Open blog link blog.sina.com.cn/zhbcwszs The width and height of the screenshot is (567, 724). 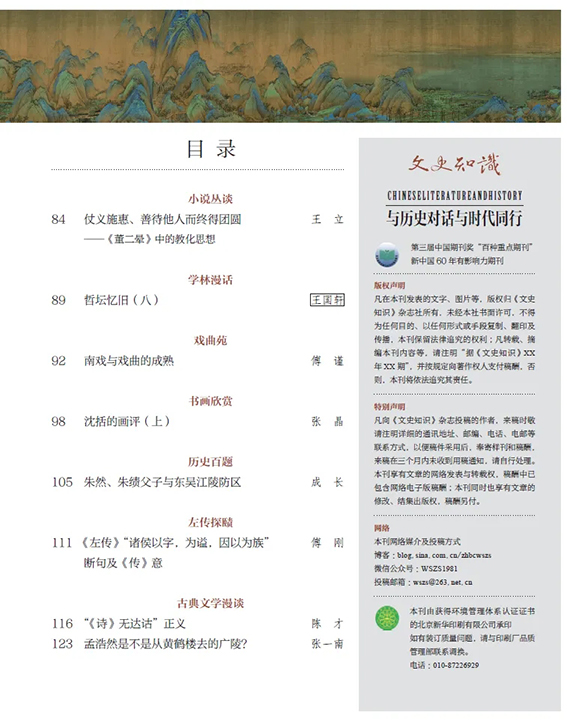444,555
